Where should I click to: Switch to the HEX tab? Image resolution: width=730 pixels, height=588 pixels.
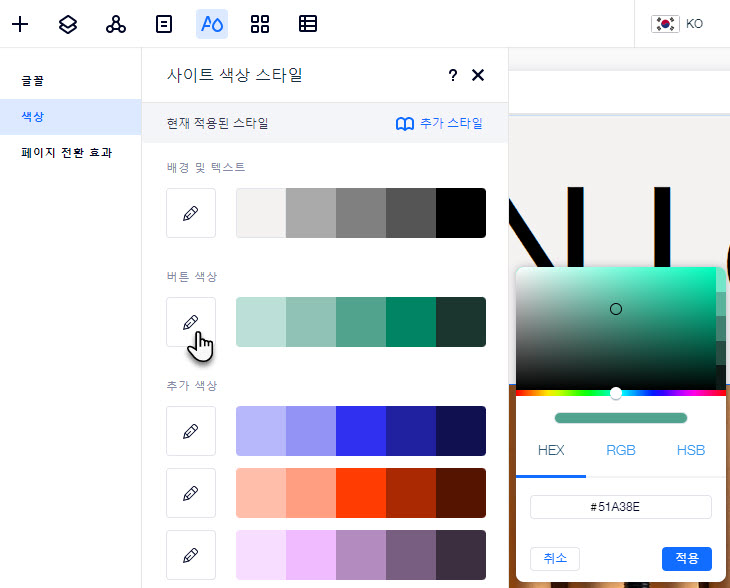point(551,450)
